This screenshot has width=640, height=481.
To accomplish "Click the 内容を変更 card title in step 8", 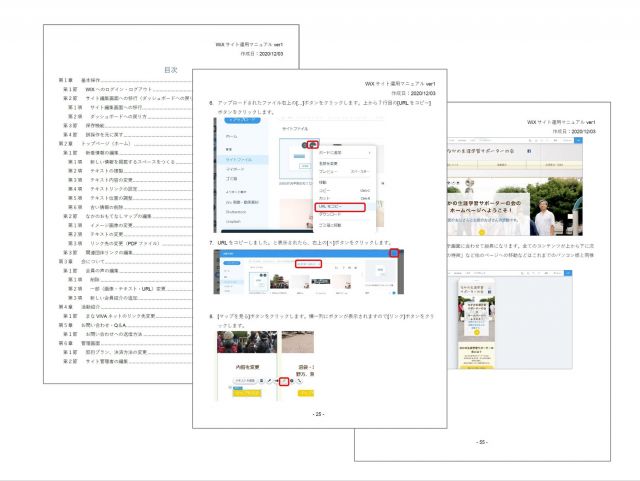I will pos(247,367).
